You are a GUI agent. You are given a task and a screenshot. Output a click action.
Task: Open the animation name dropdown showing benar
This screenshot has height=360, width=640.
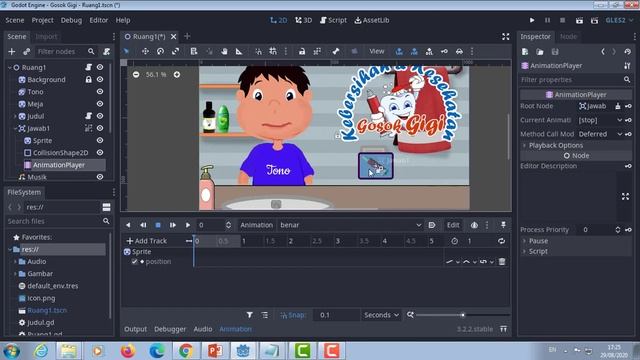tap(350, 225)
